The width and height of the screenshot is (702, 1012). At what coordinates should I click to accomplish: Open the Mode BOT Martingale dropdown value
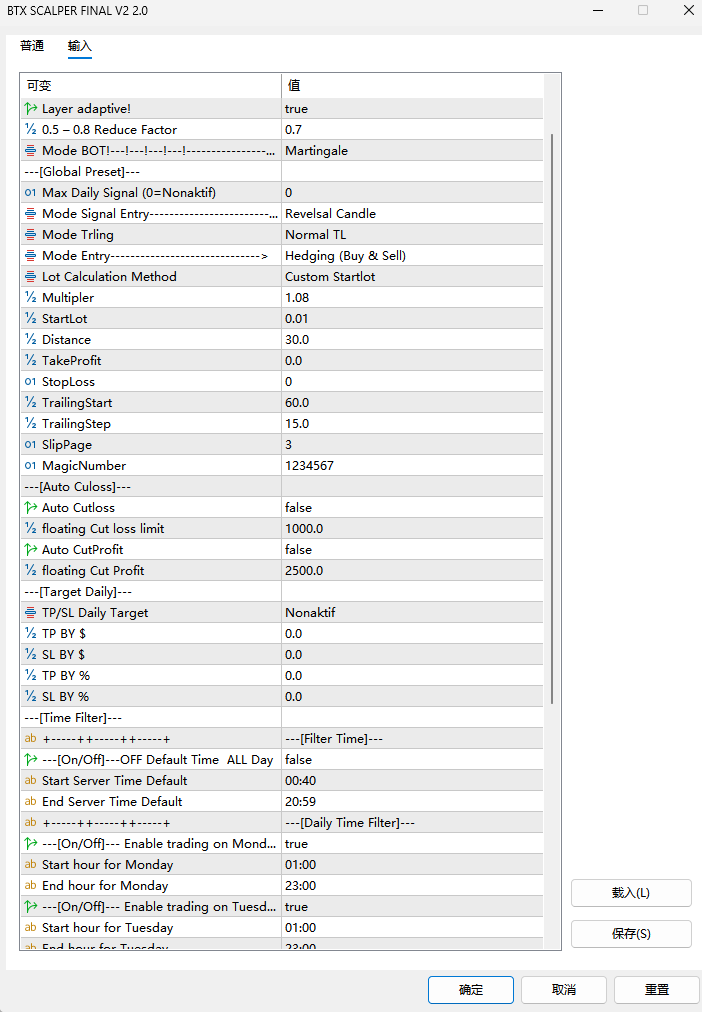(412, 151)
